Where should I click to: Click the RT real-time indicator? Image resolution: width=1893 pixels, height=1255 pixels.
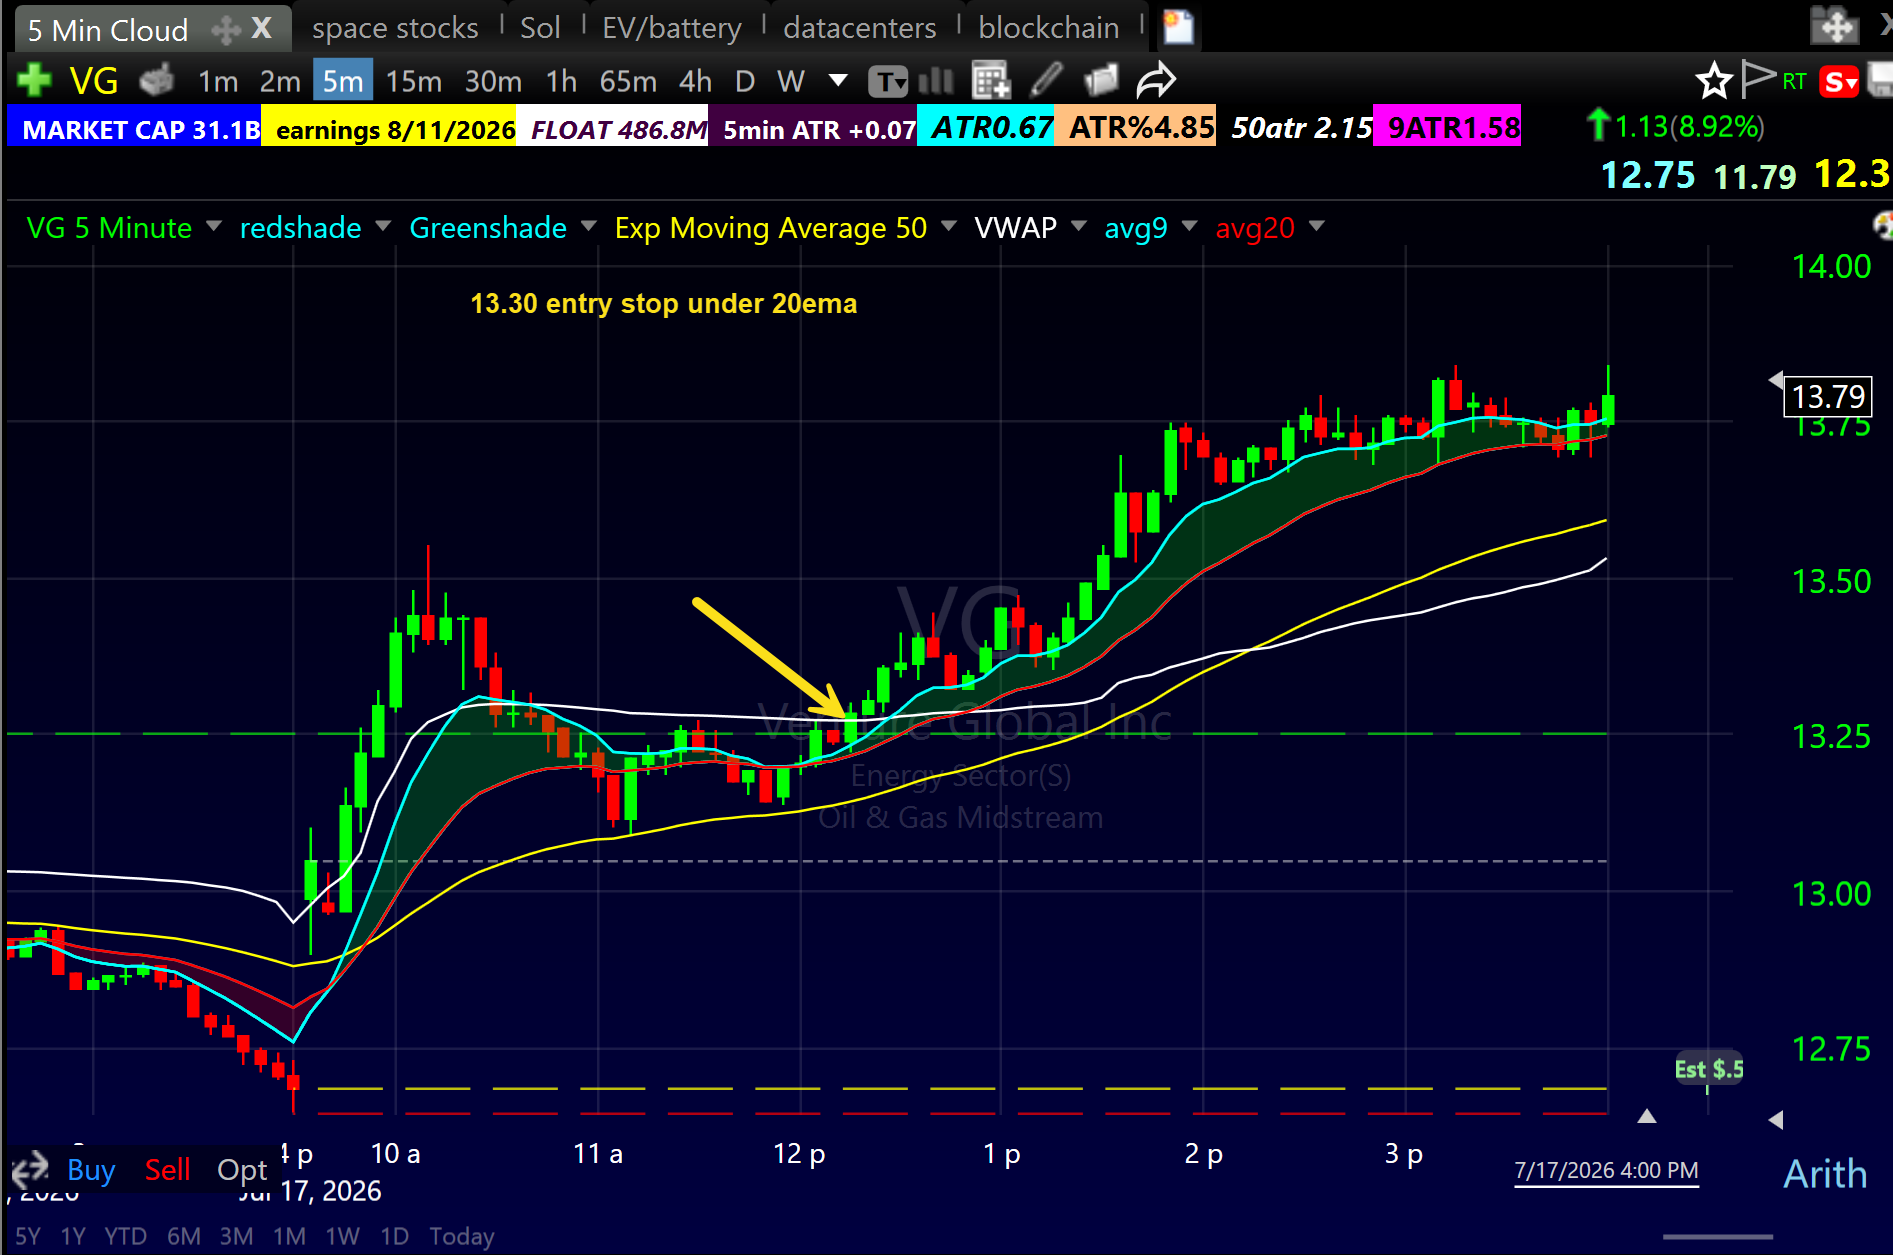tap(1794, 82)
